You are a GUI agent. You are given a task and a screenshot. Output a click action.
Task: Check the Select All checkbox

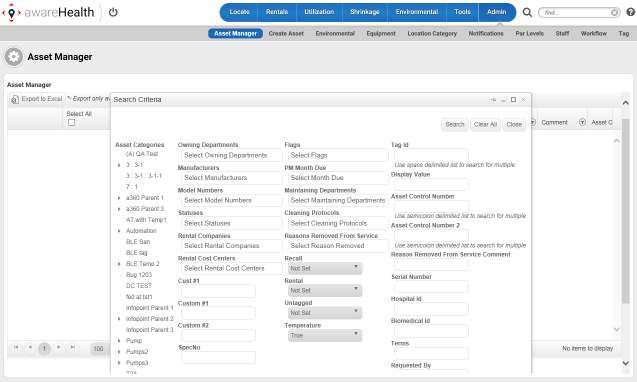pyautogui.click(x=72, y=122)
